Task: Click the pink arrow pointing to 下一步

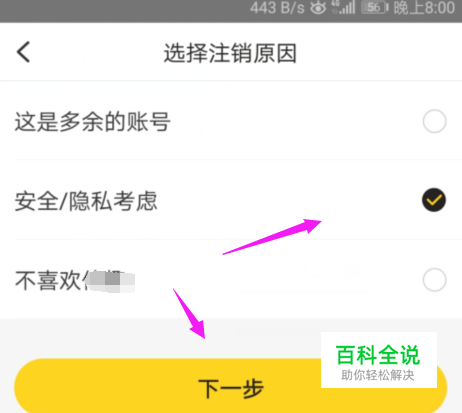Action: [x=189, y=313]
